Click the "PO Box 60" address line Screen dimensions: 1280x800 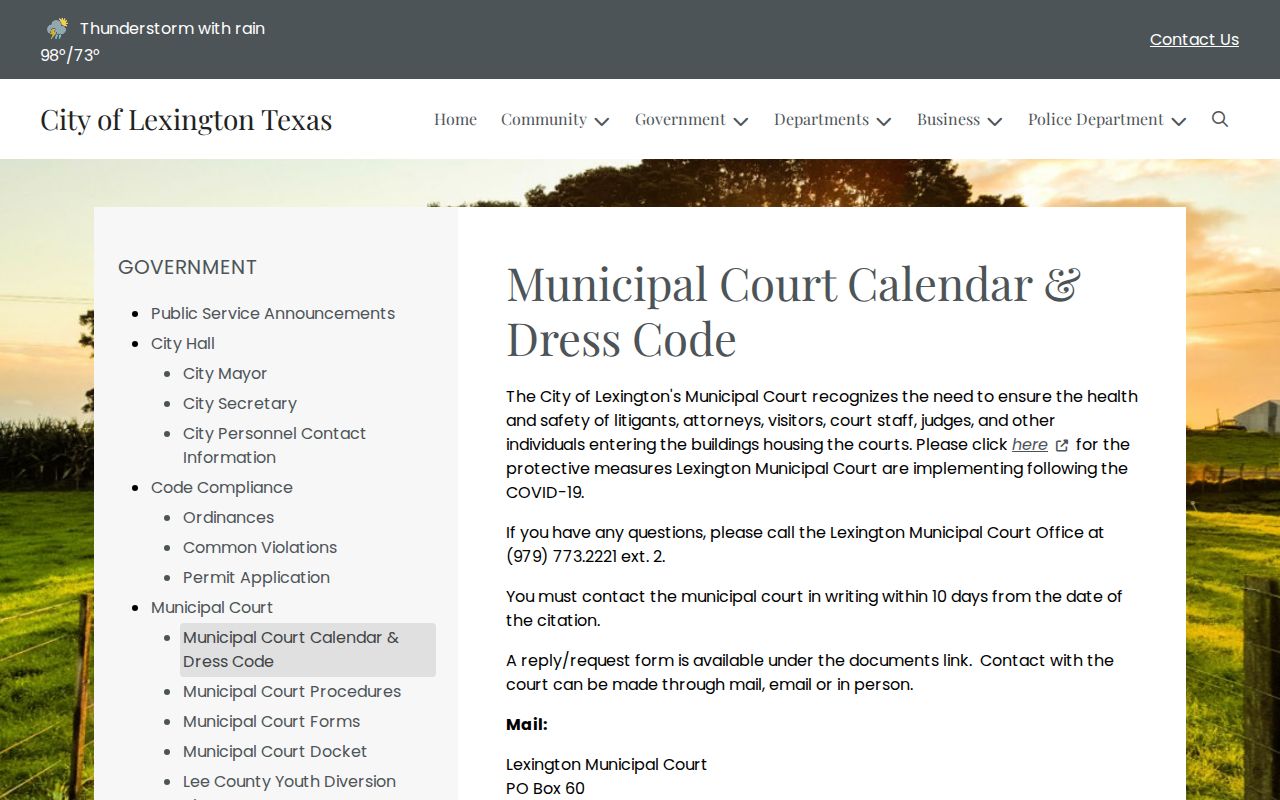545,788
